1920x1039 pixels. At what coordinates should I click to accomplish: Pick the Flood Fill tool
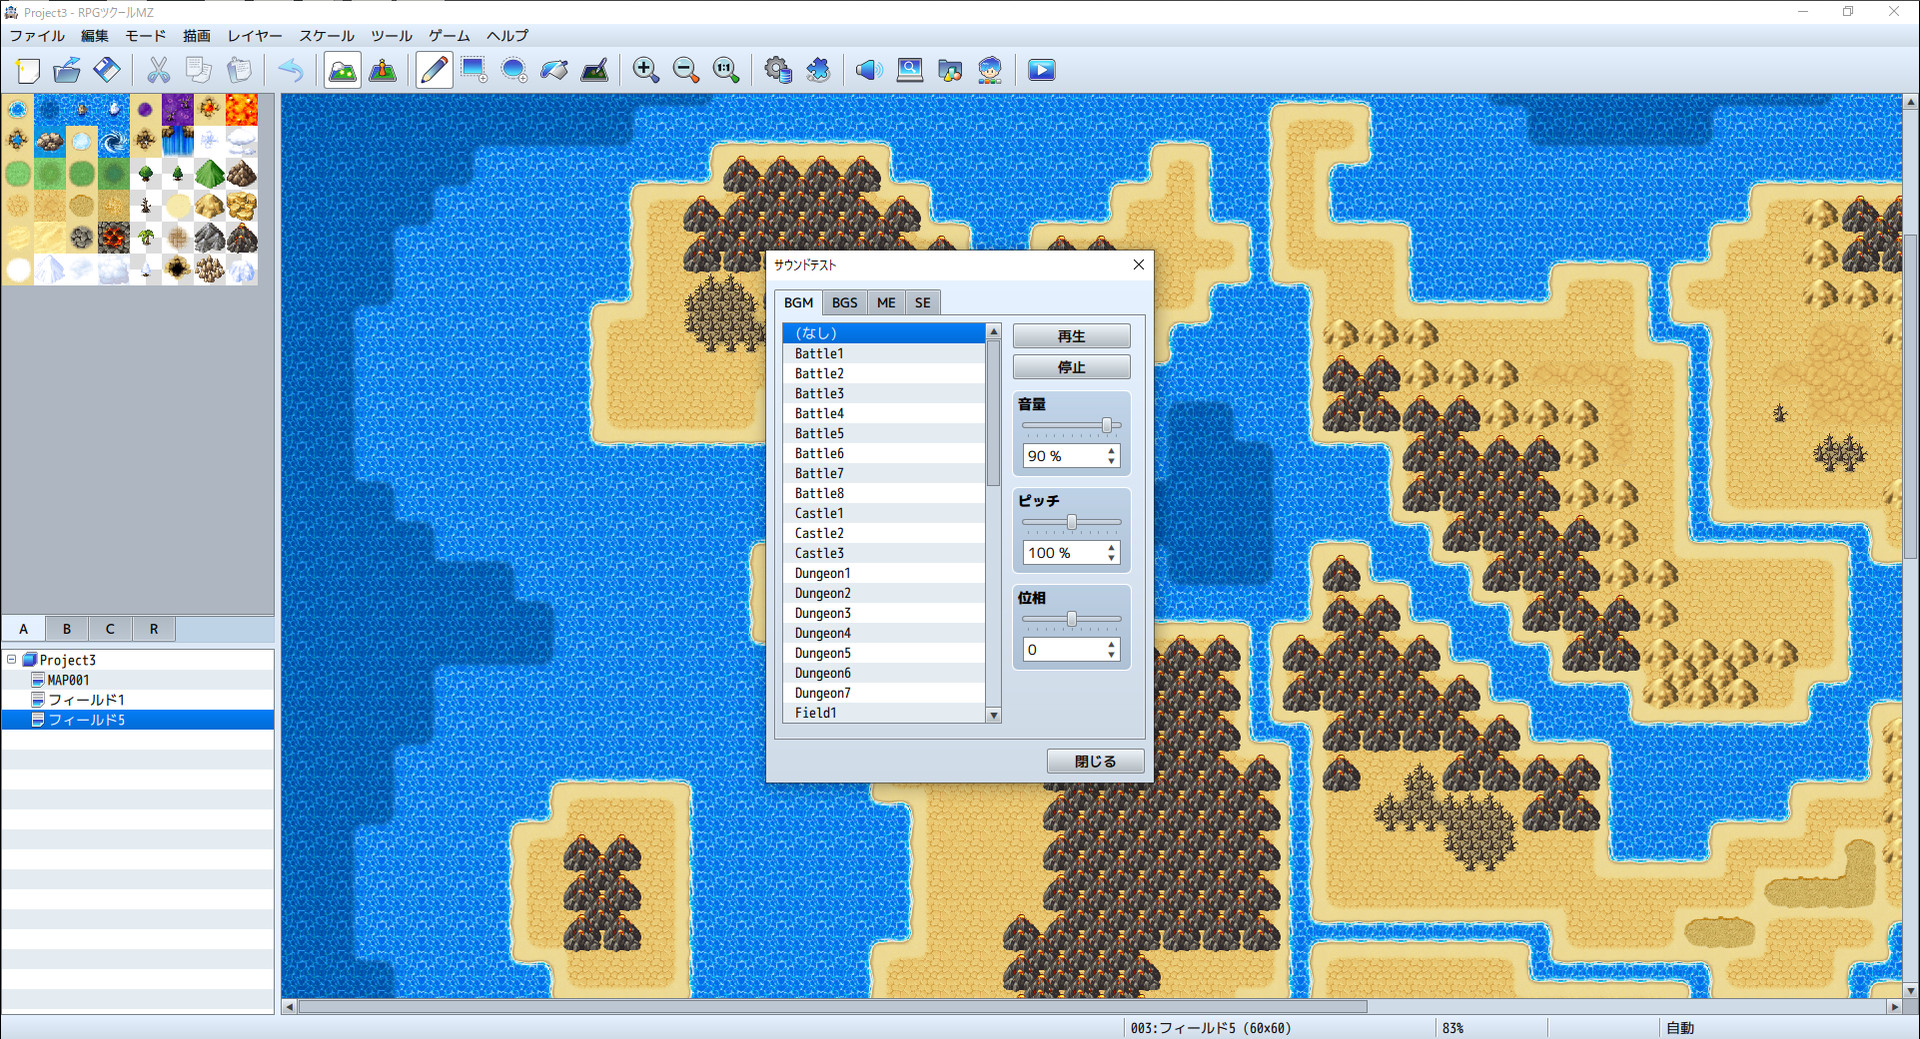tap(554, 70)
